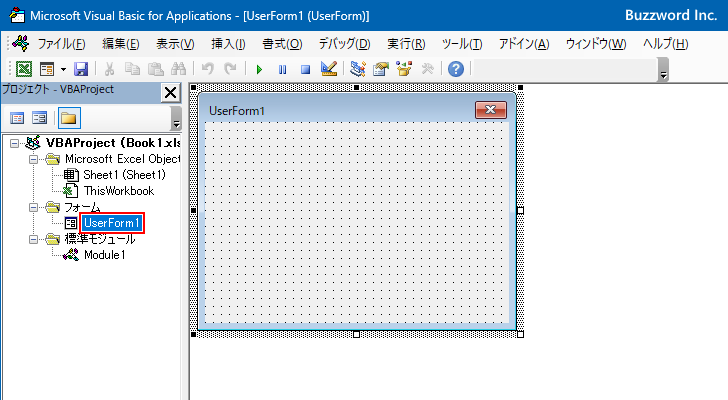Viewport: 728px width, 400px height.
Task: Click the Paste clipboard icon
Action: click(x=156, y=69)
